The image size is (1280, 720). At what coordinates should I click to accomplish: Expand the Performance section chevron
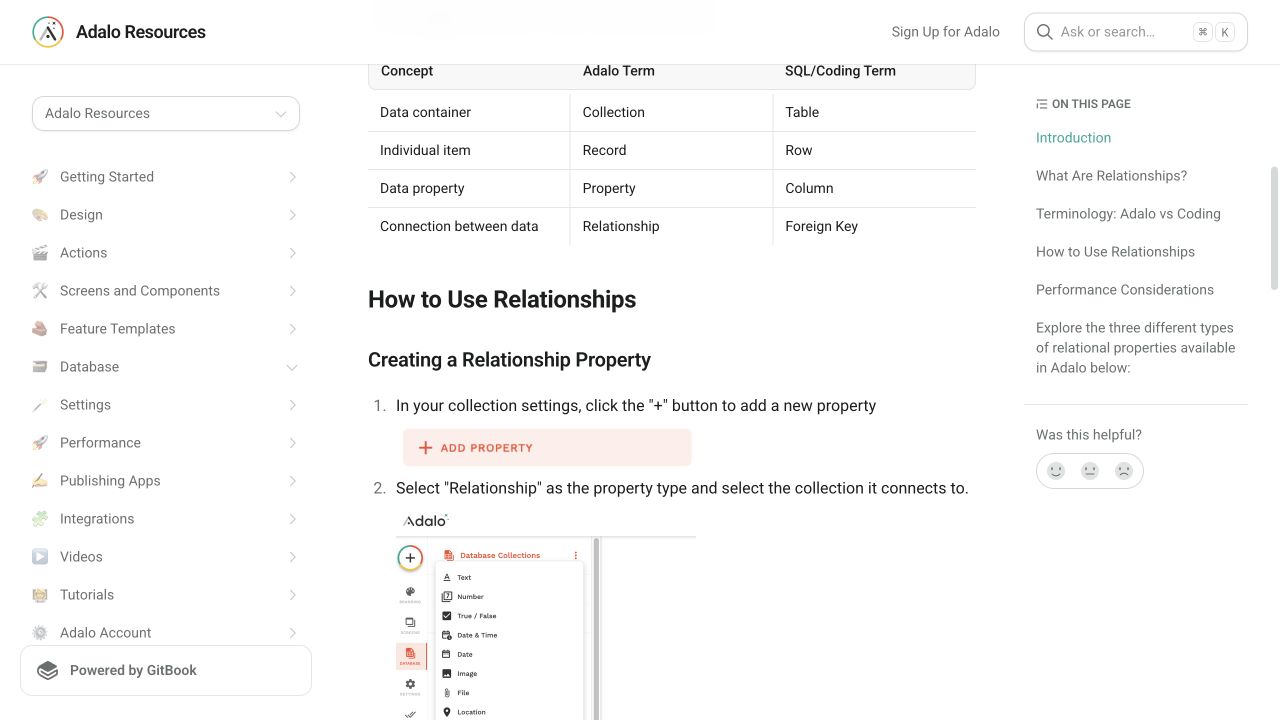[x=292, y=443]
